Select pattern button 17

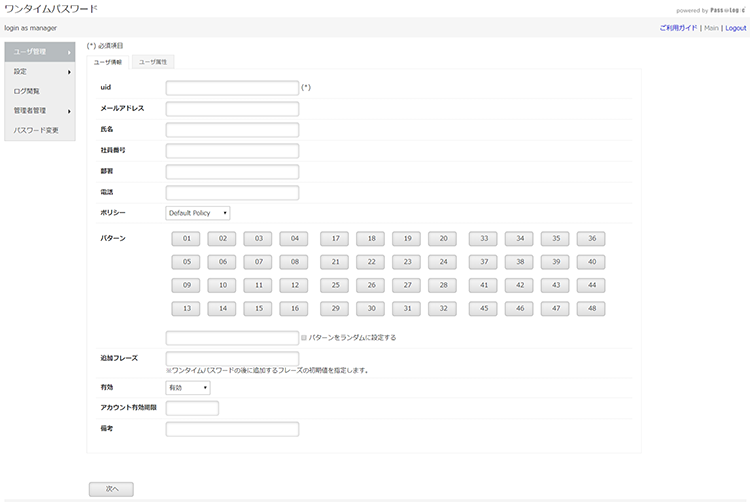pyautogui.click(x=335, y=239)
